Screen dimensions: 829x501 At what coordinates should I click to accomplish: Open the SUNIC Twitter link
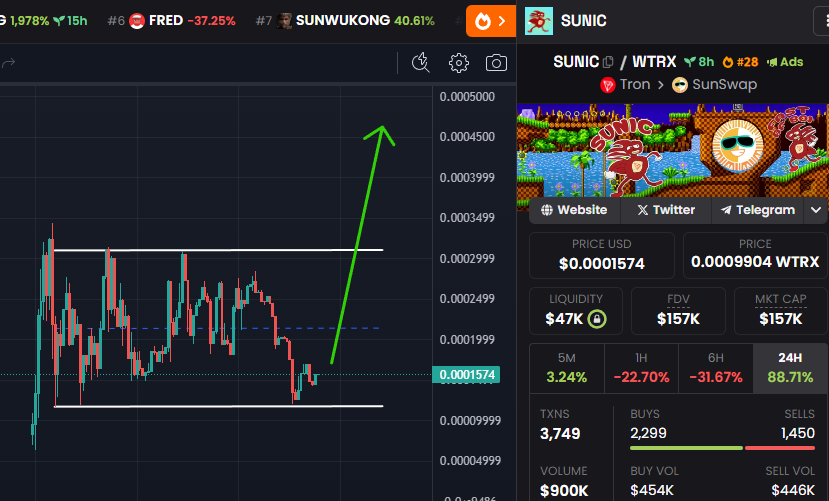click(x=666, y=210)
